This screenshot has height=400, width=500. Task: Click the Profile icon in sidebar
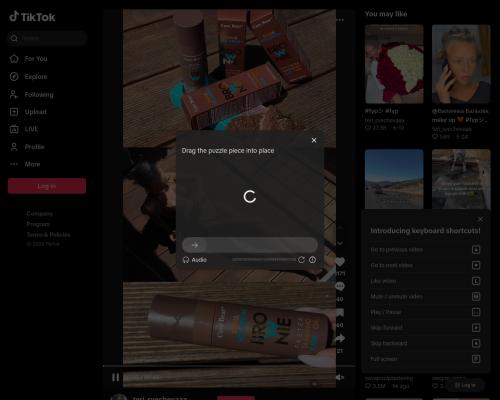(14, 147)
